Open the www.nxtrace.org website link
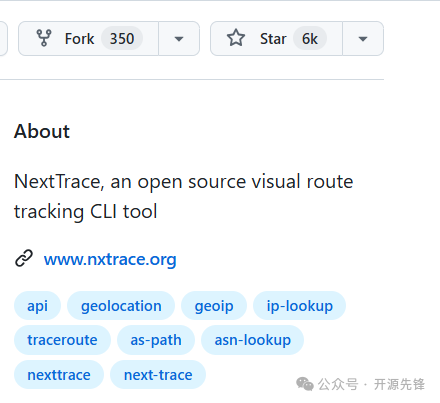Viewport: 440px width, 403px height. 110,259
